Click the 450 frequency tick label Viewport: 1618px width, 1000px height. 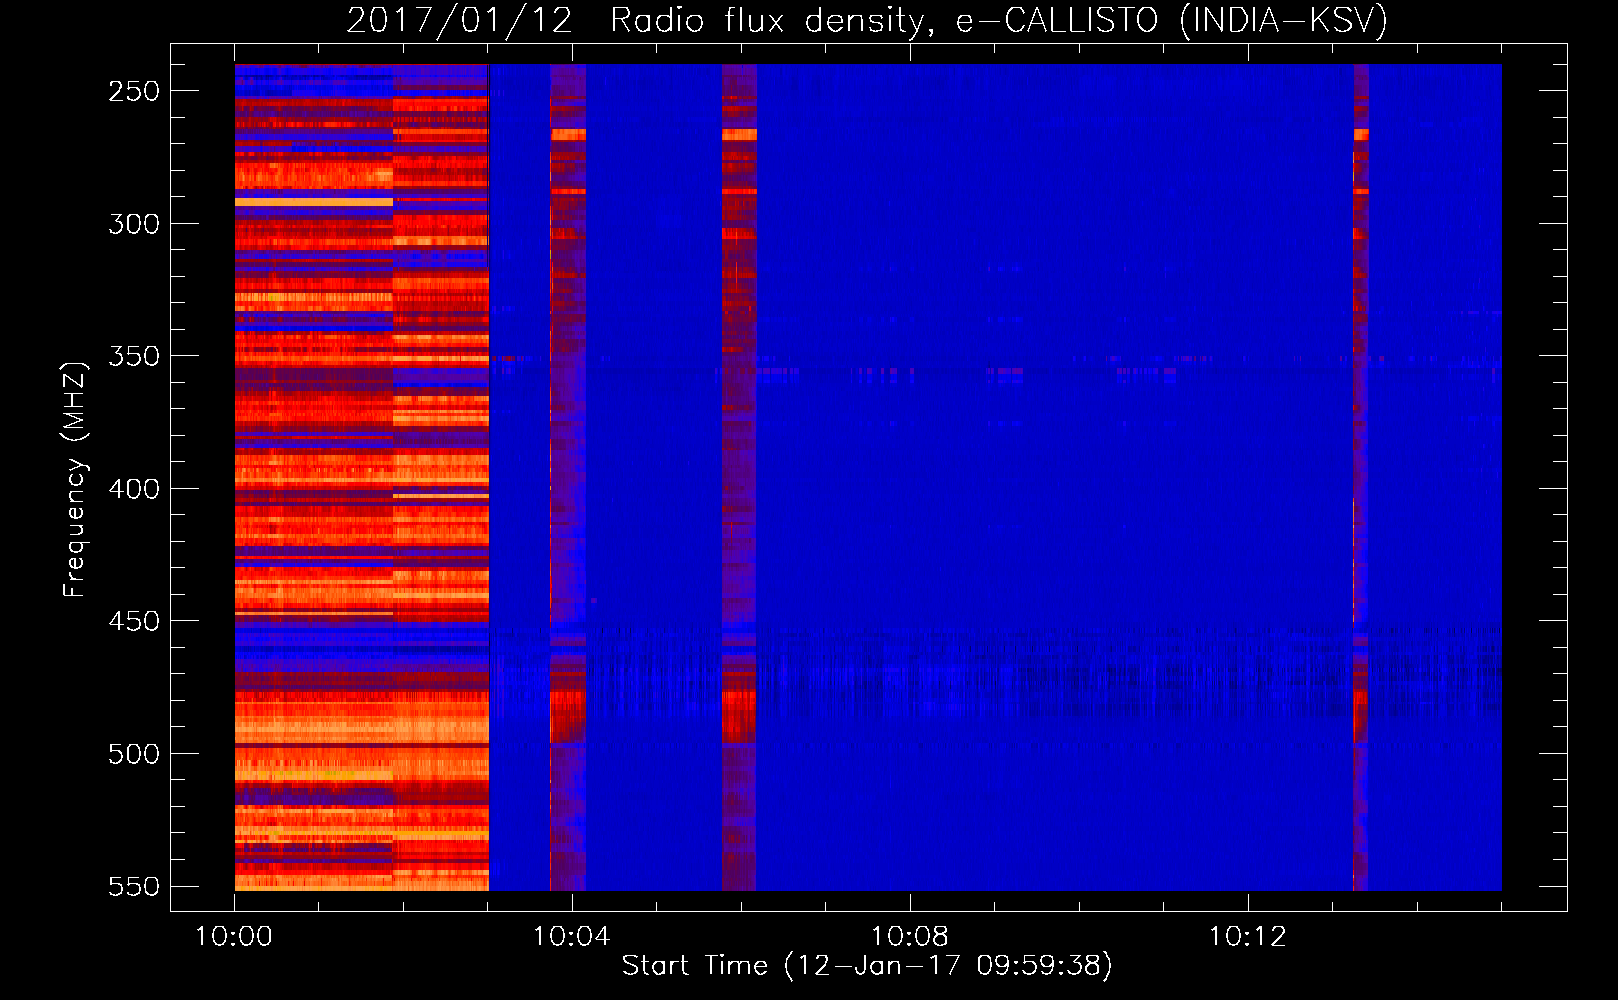tap(134, 621)
